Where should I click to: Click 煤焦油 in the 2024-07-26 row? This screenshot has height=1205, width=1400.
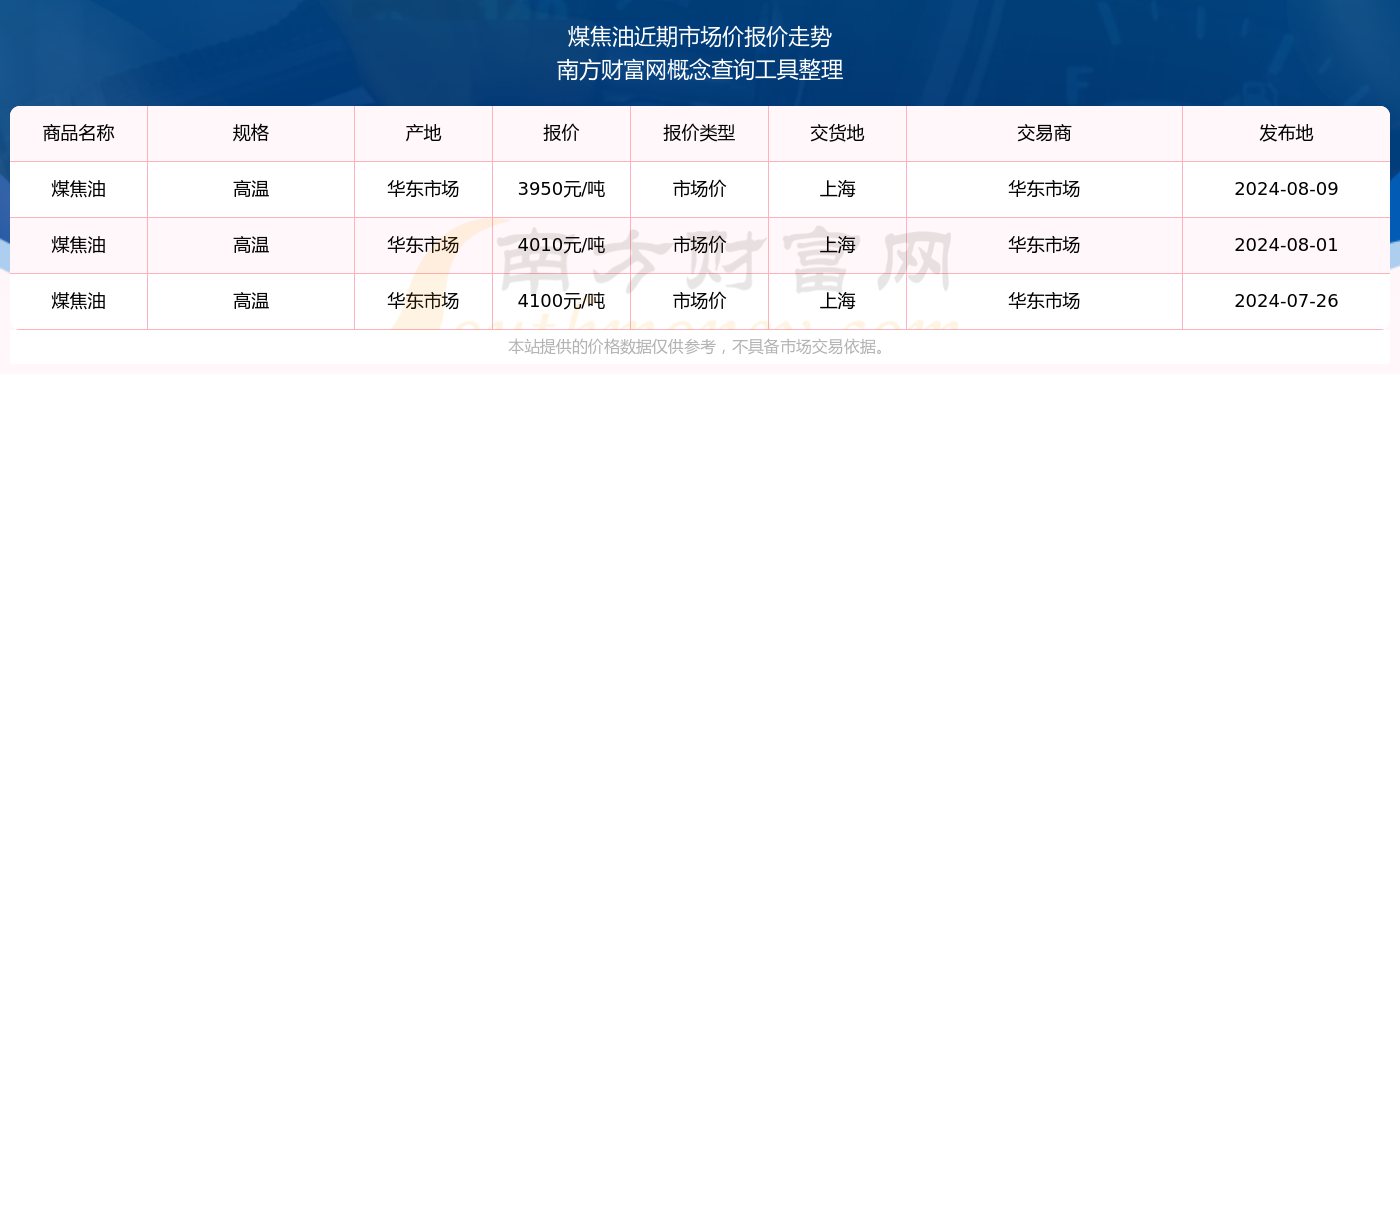click(79, 302)
